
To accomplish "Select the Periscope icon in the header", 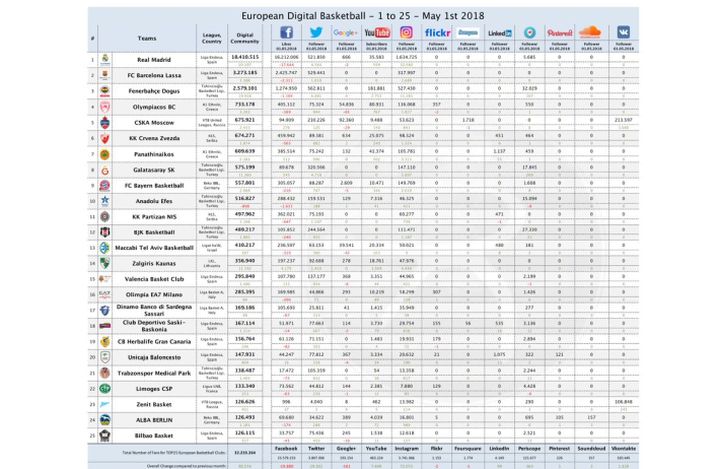I will (x=529, y=33).
